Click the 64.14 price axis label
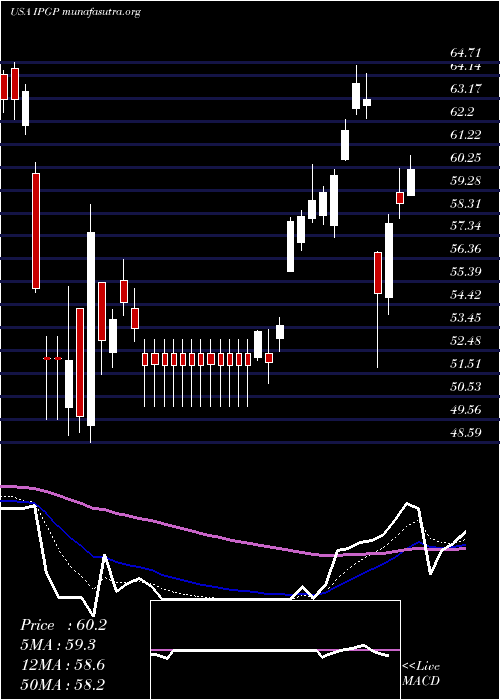Viewport: 500px width, 700px height. (x=466, y=67)
